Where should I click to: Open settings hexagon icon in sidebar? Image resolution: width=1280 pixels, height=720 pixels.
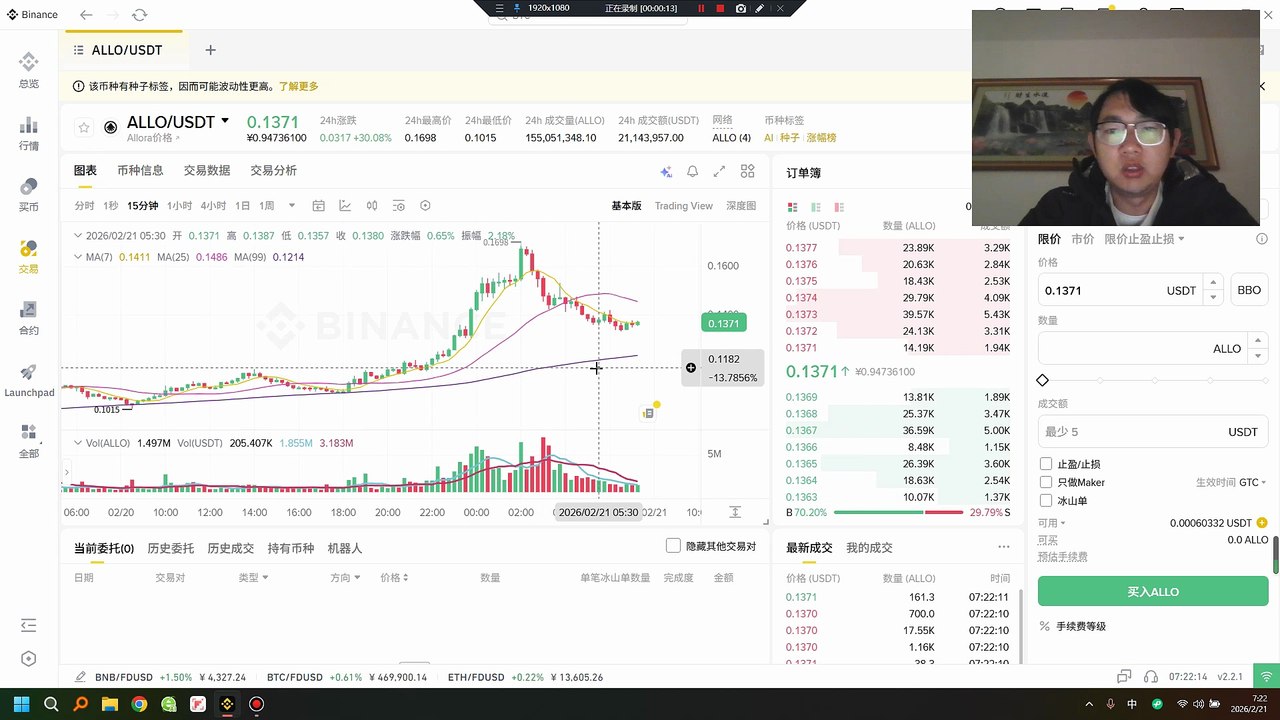[x=28, y=658]
